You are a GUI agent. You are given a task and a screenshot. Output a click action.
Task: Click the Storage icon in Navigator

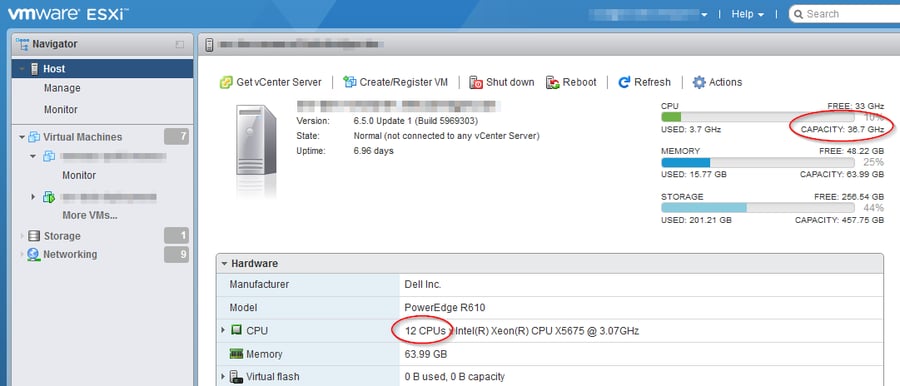coord(34,236)
